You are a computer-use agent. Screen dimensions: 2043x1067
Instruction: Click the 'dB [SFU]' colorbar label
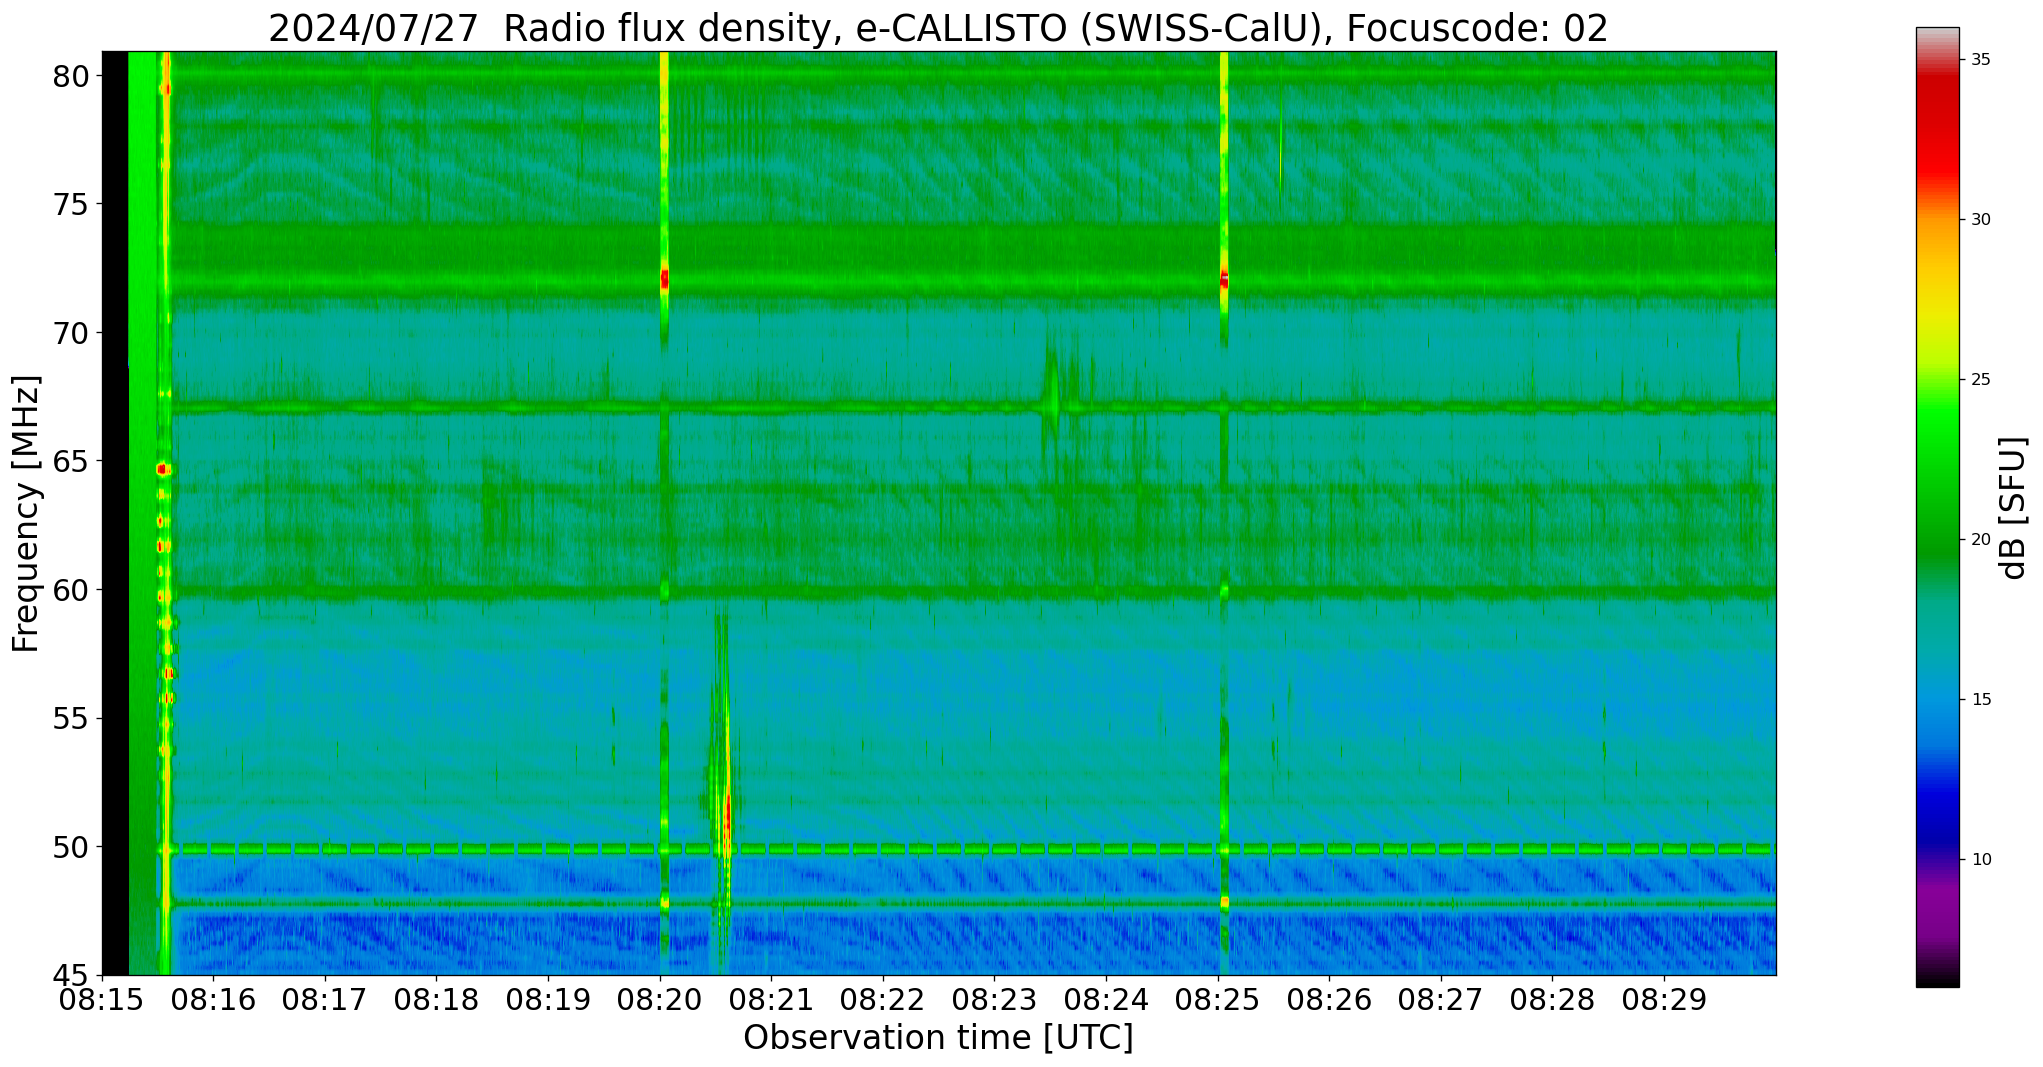(2014, 507)
